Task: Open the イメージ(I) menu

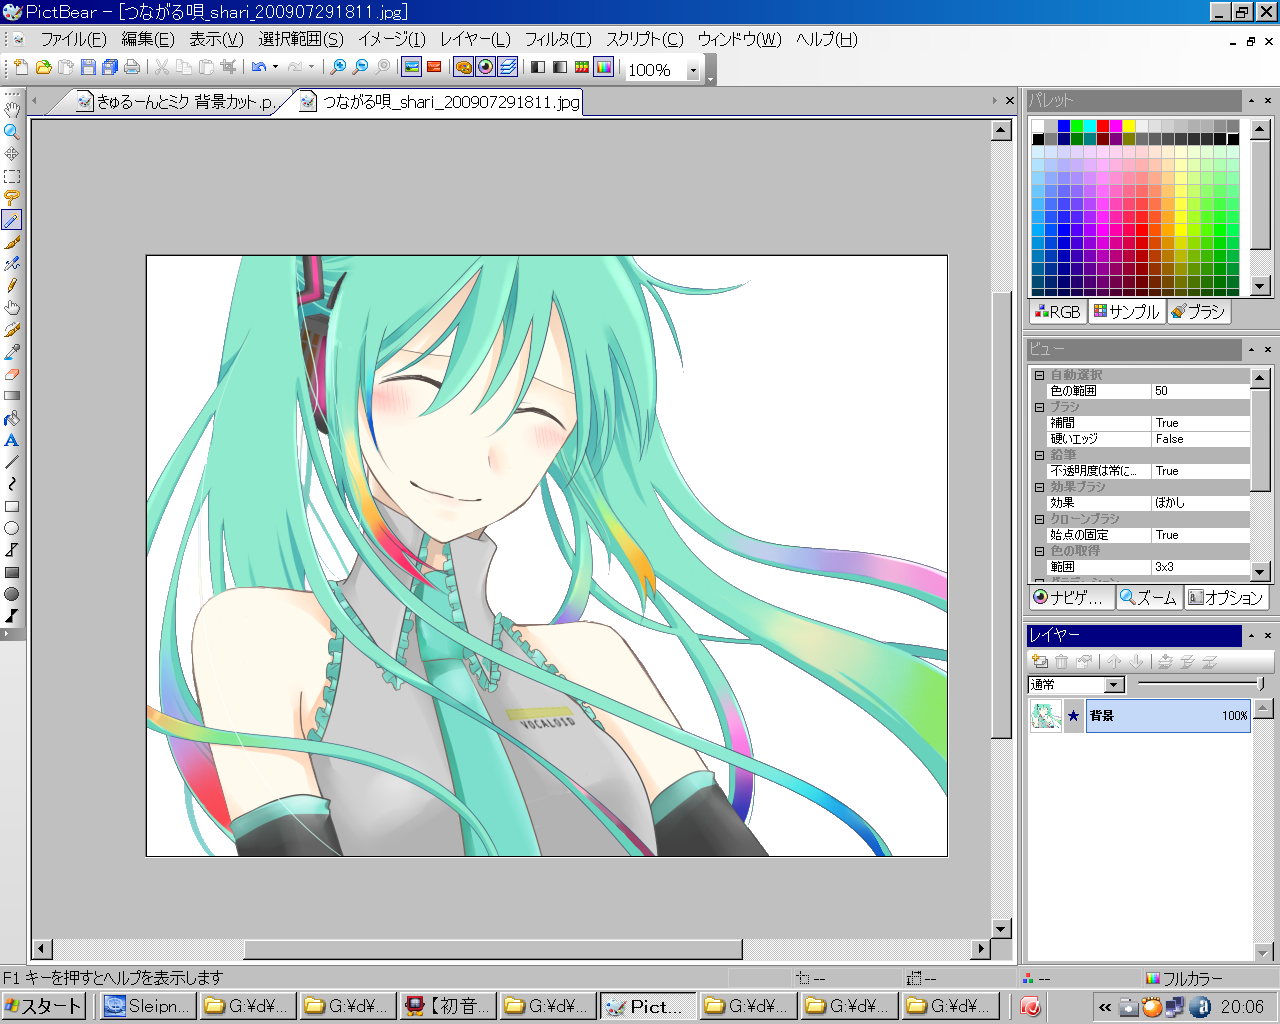Action: 392,39
